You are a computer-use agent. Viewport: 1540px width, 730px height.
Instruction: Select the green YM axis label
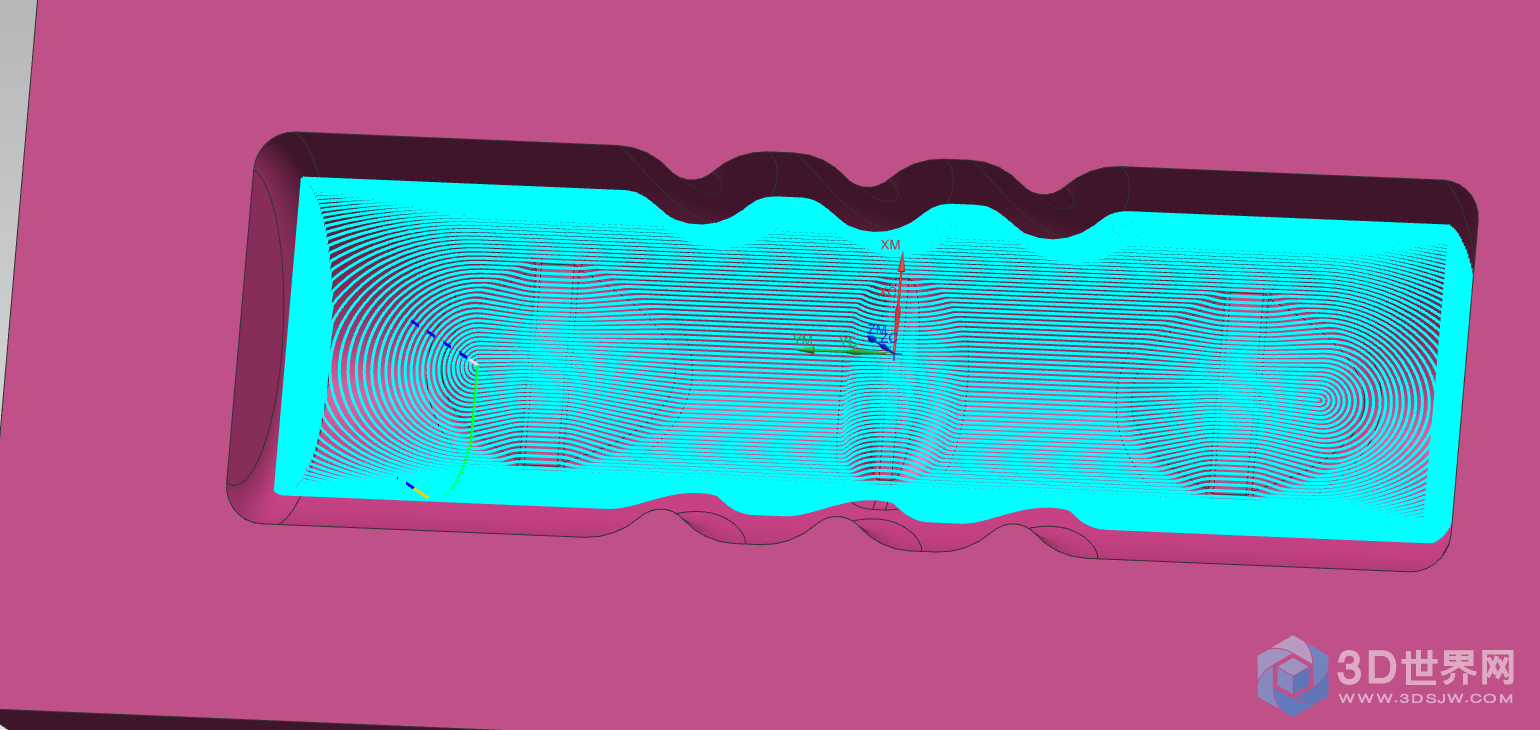click(x=803, y=341)
